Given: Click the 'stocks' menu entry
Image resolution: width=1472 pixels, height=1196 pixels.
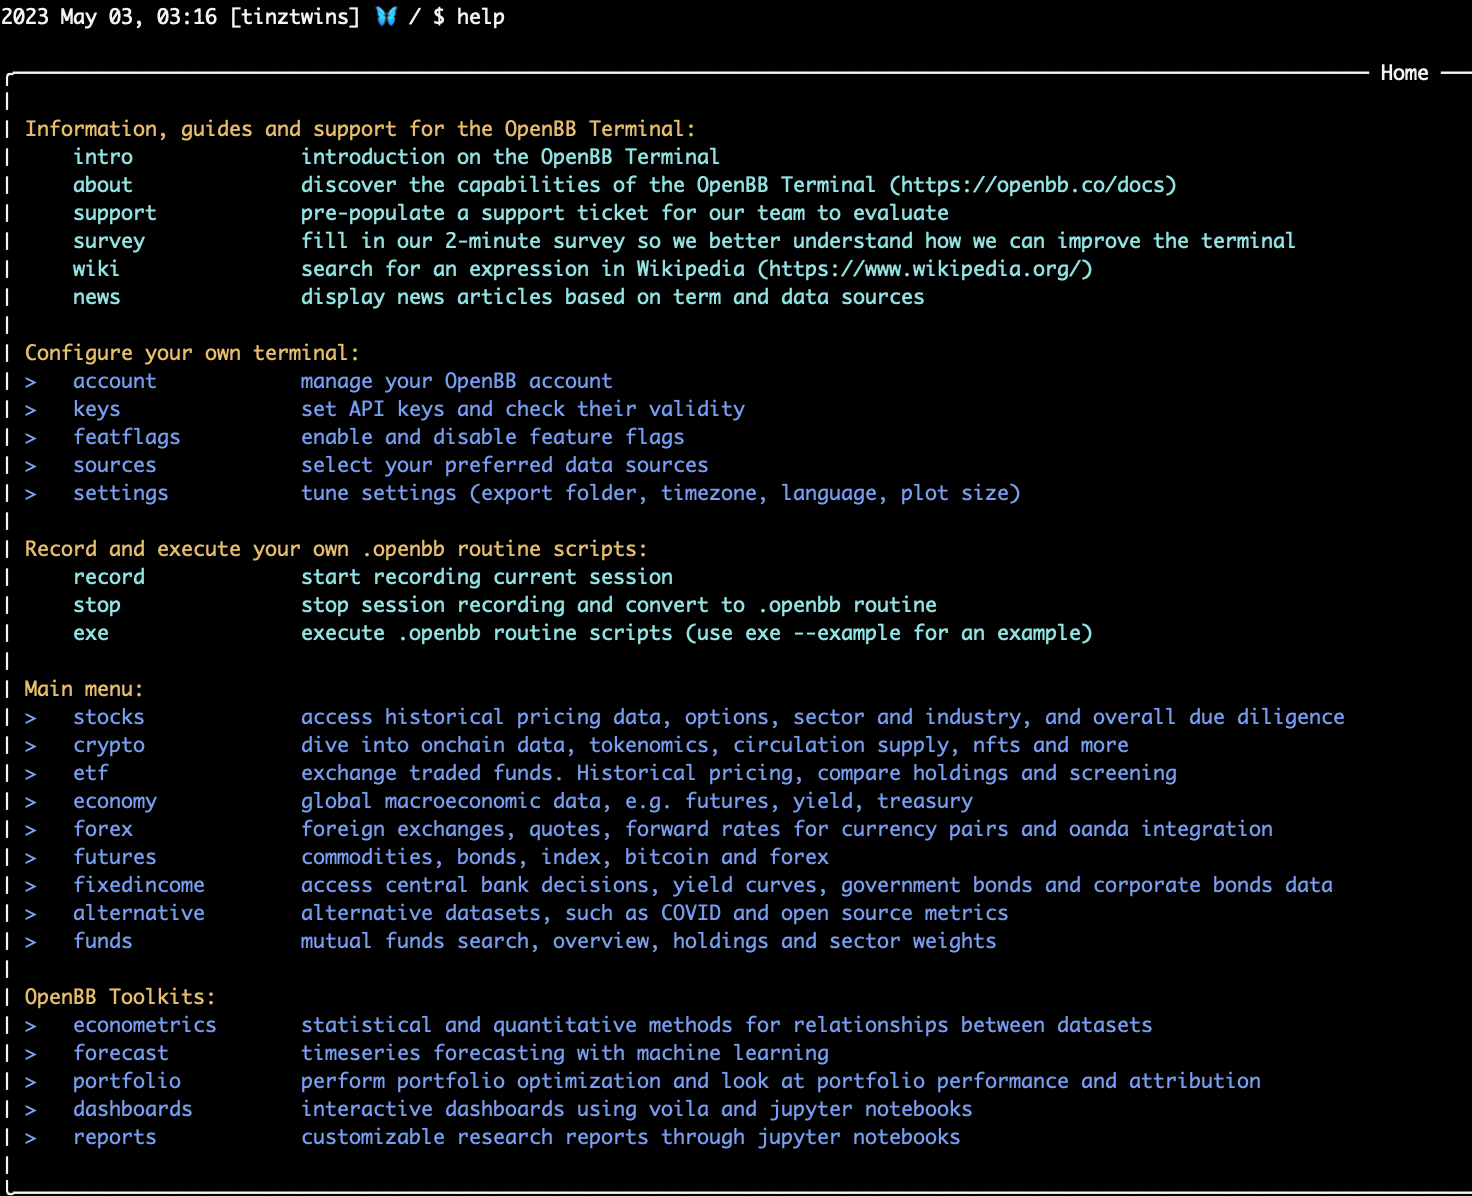Looking at the screenshot, I should click(109, 717).
